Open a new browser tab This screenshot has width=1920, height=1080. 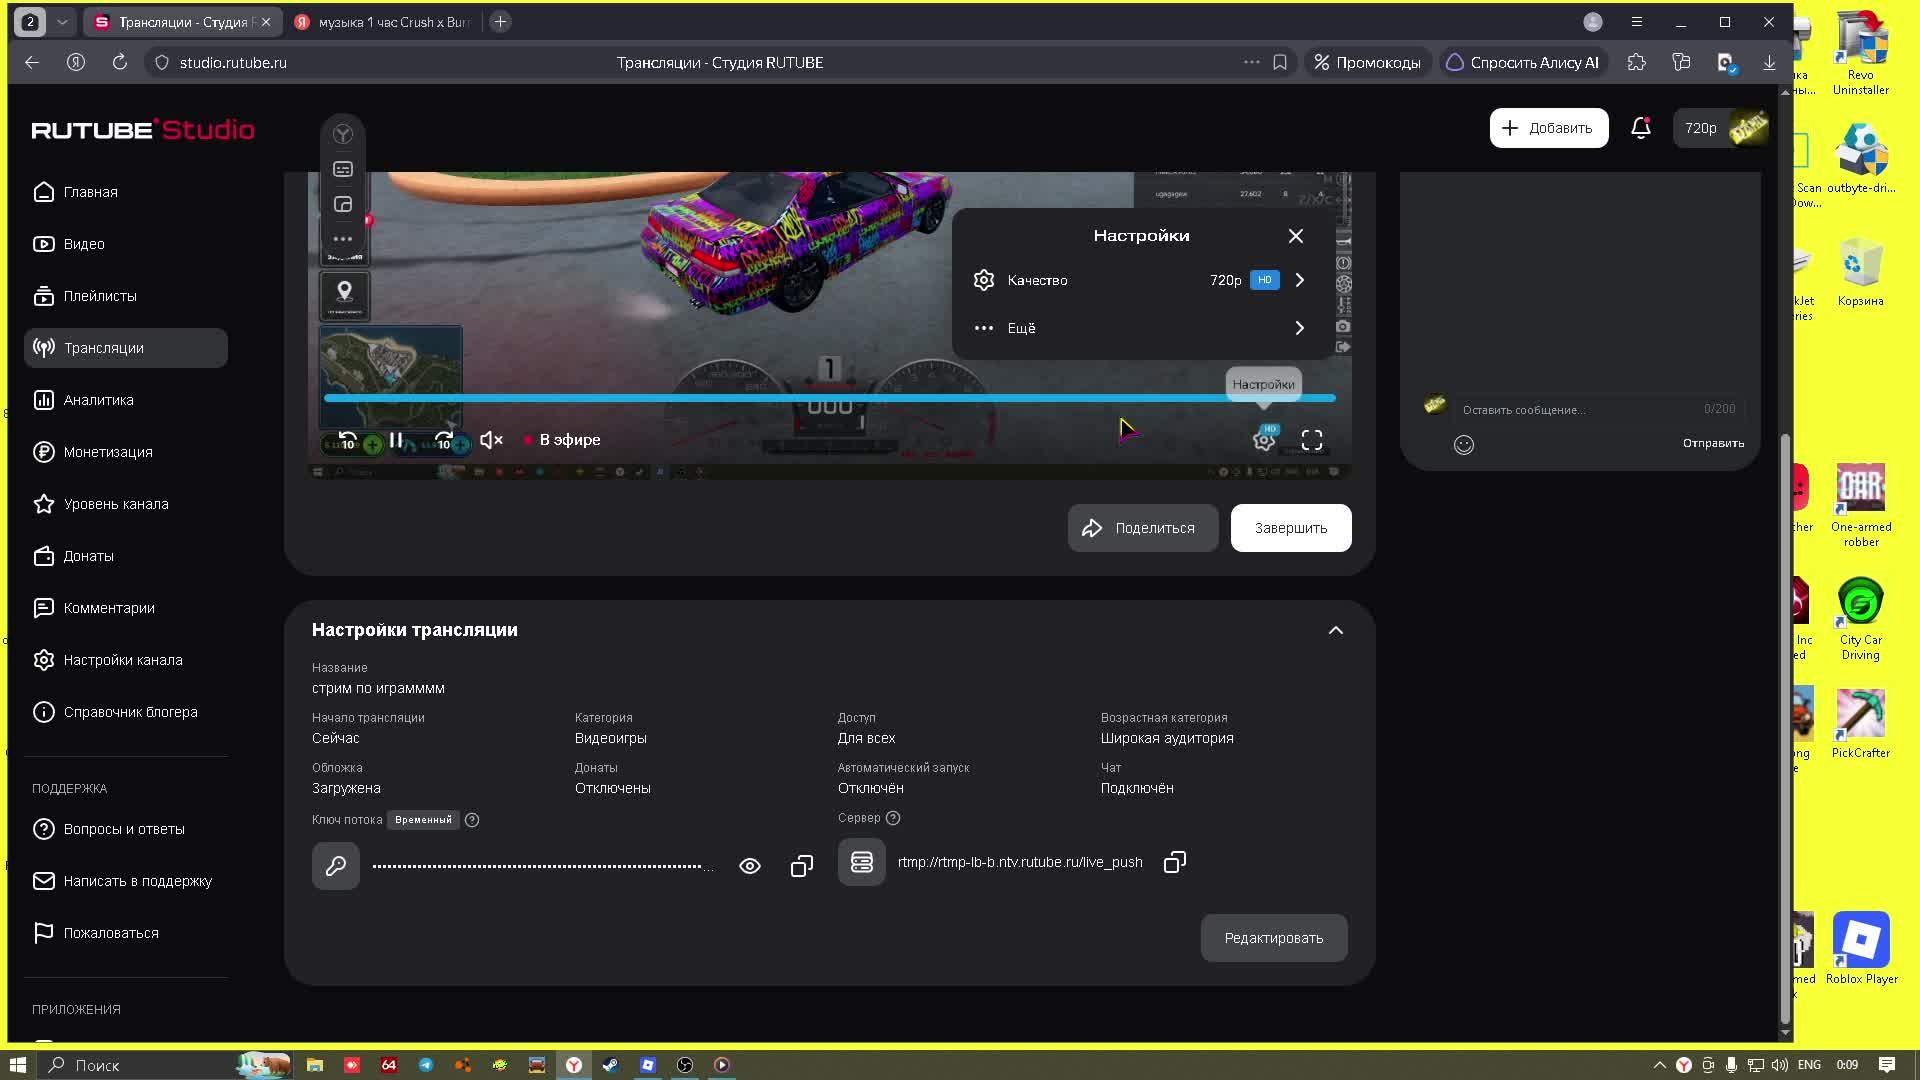pos(501,22)
